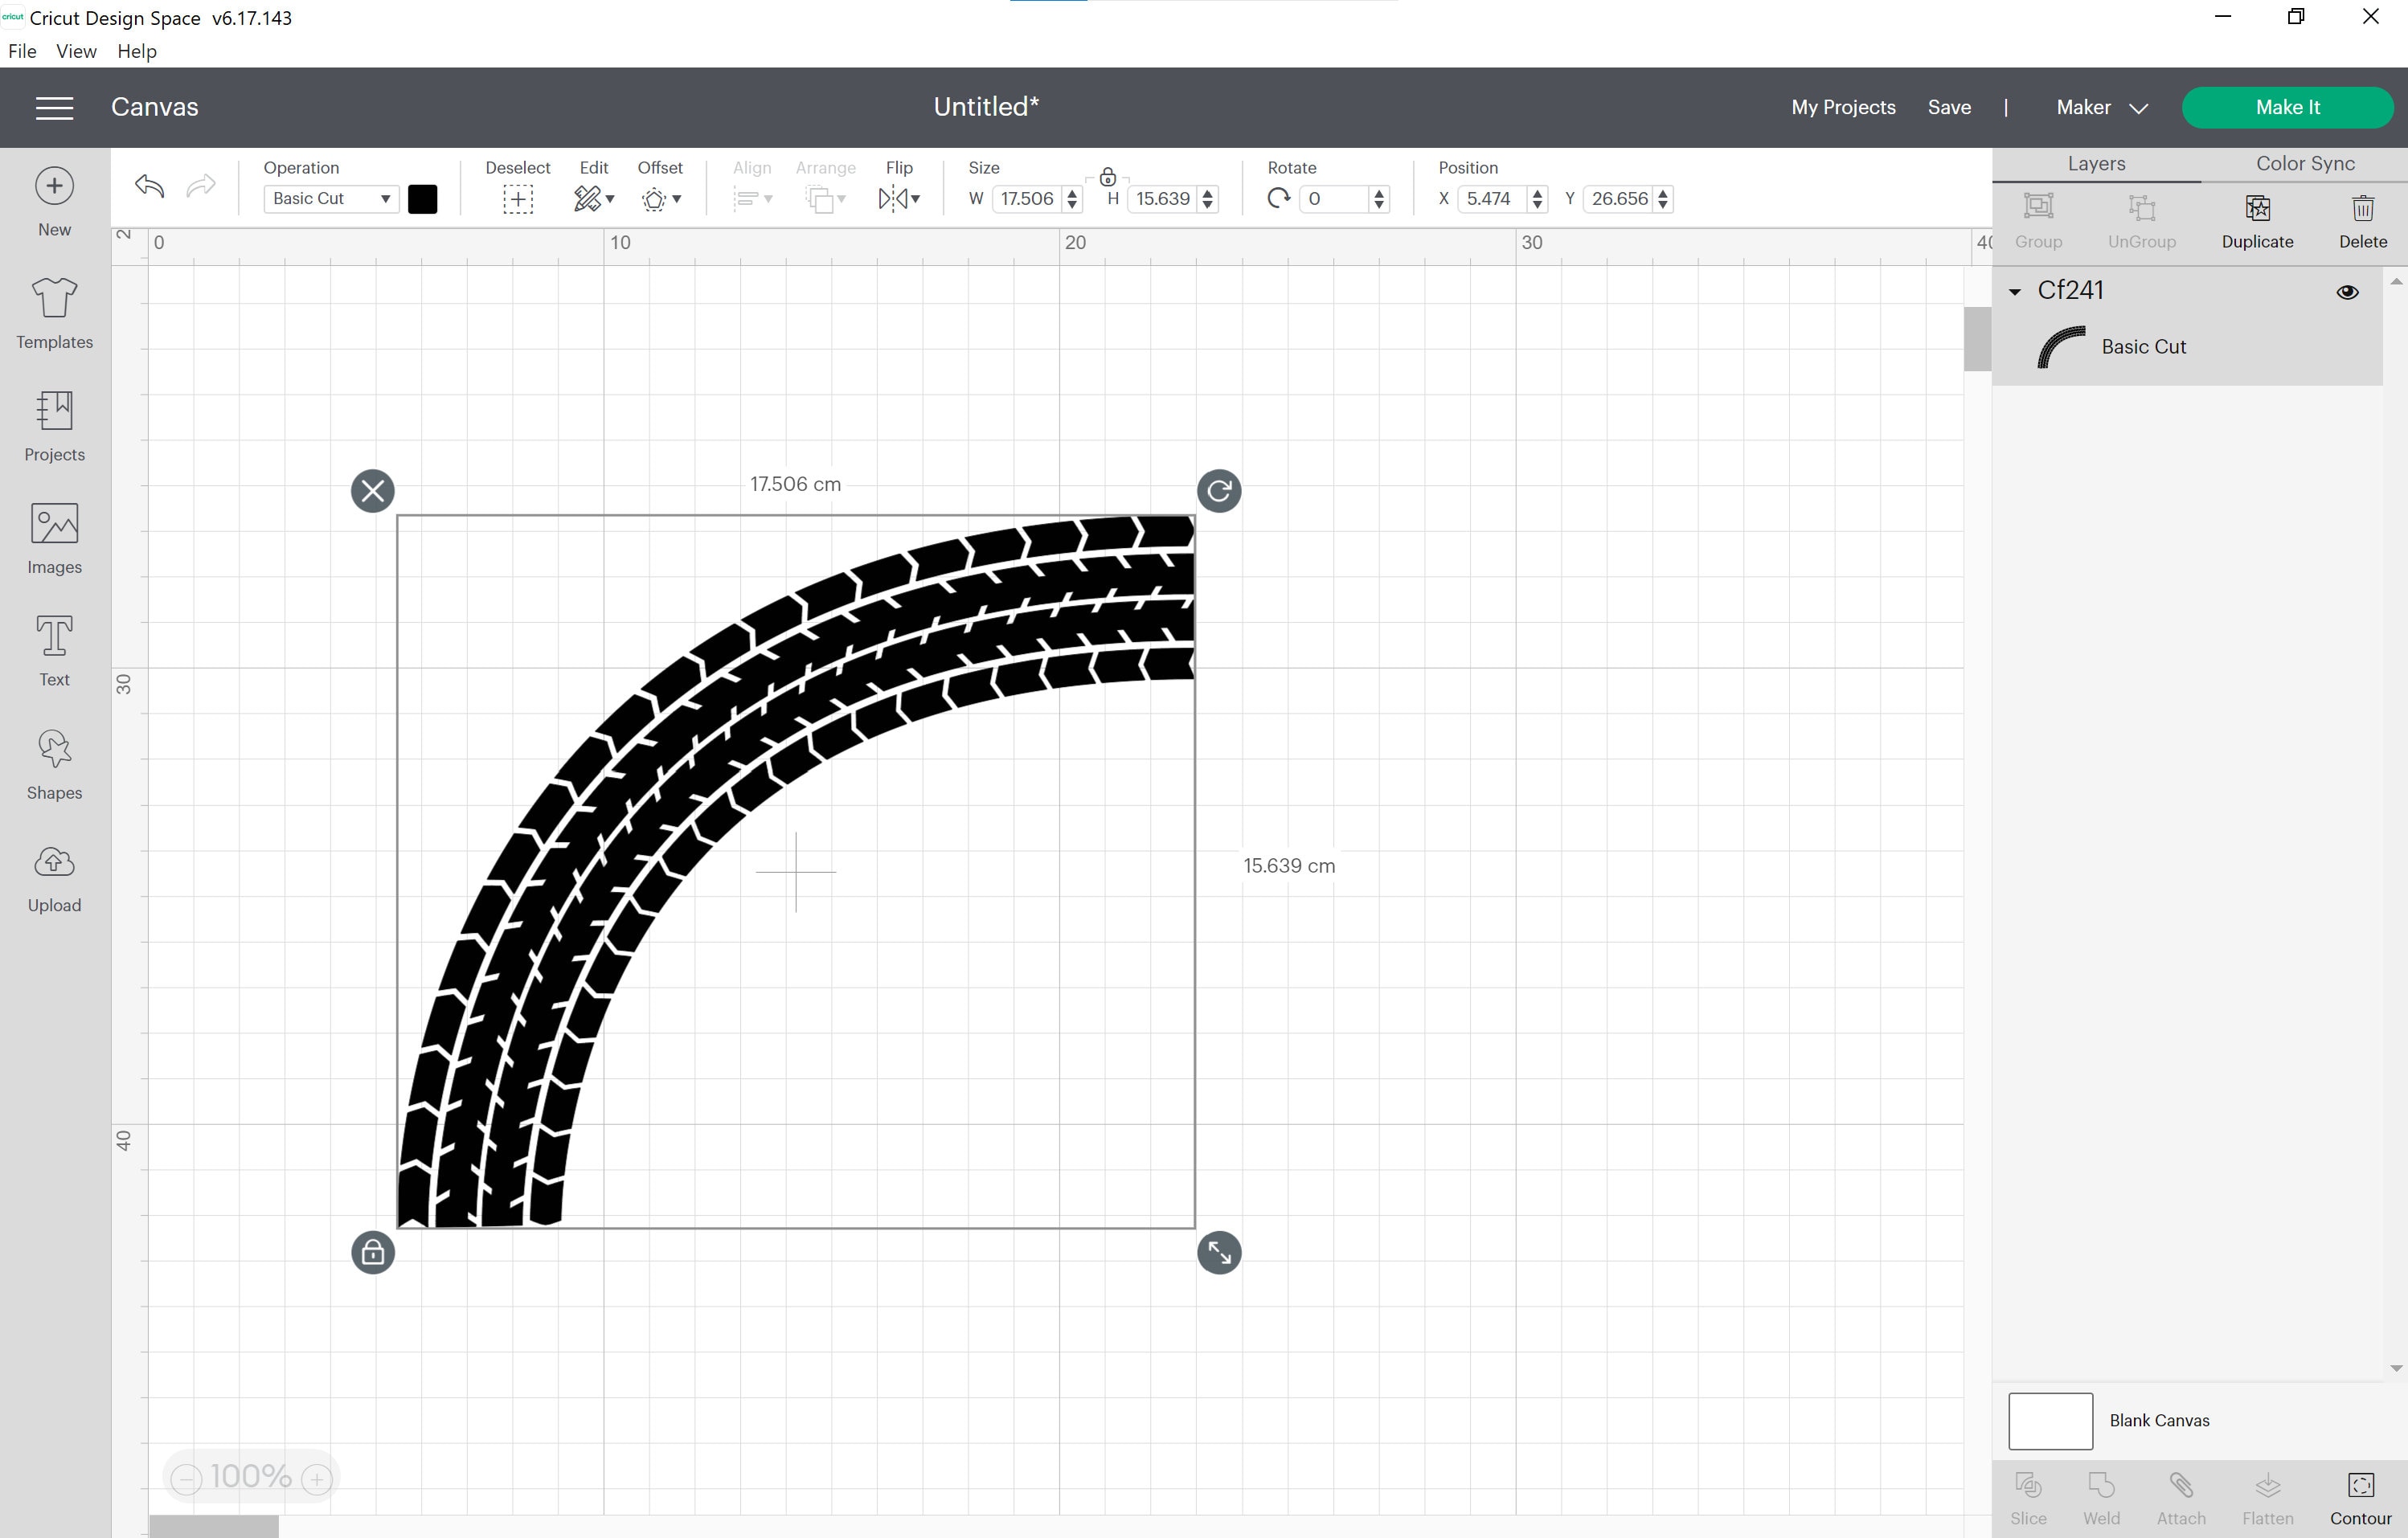The height and width of the screenshot is (1538, 2408).
Task: Click the Rotate angle input field
Action: 1333,199
